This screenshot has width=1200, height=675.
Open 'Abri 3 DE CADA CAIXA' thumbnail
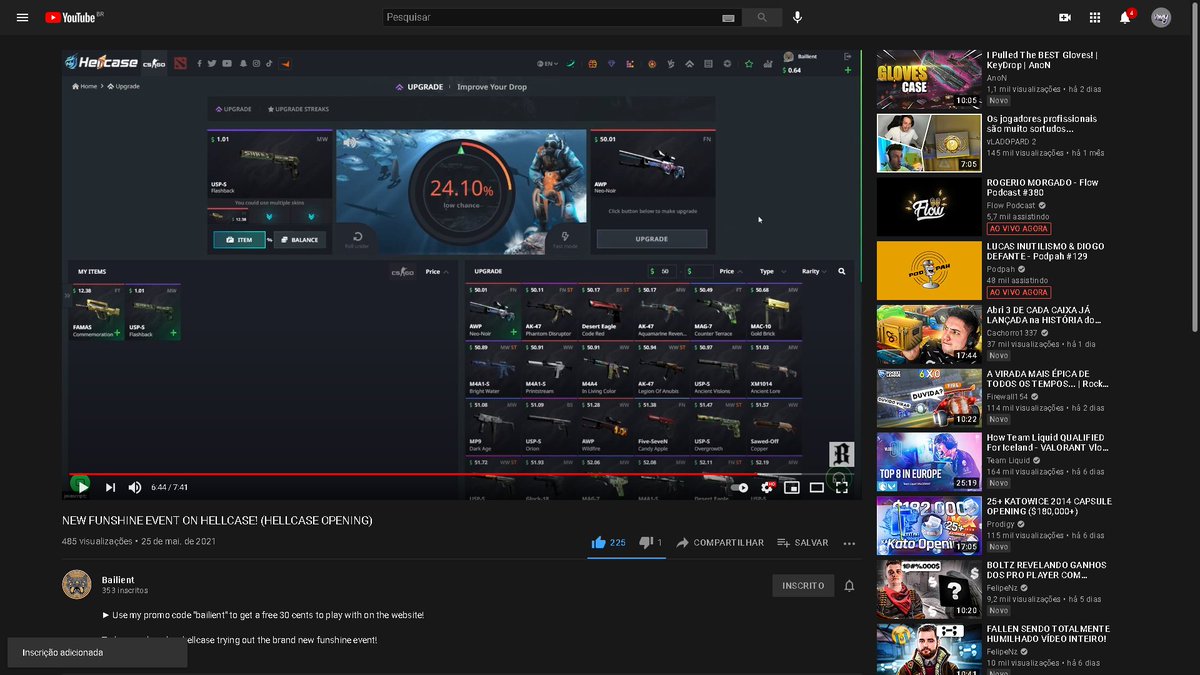pos(929,335)
